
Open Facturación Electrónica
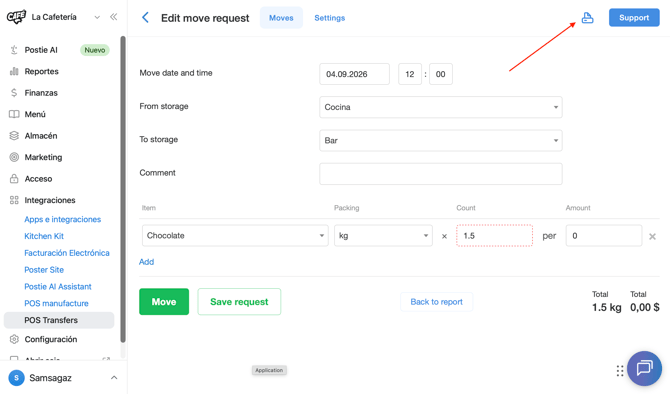click(x=67, y=253)
